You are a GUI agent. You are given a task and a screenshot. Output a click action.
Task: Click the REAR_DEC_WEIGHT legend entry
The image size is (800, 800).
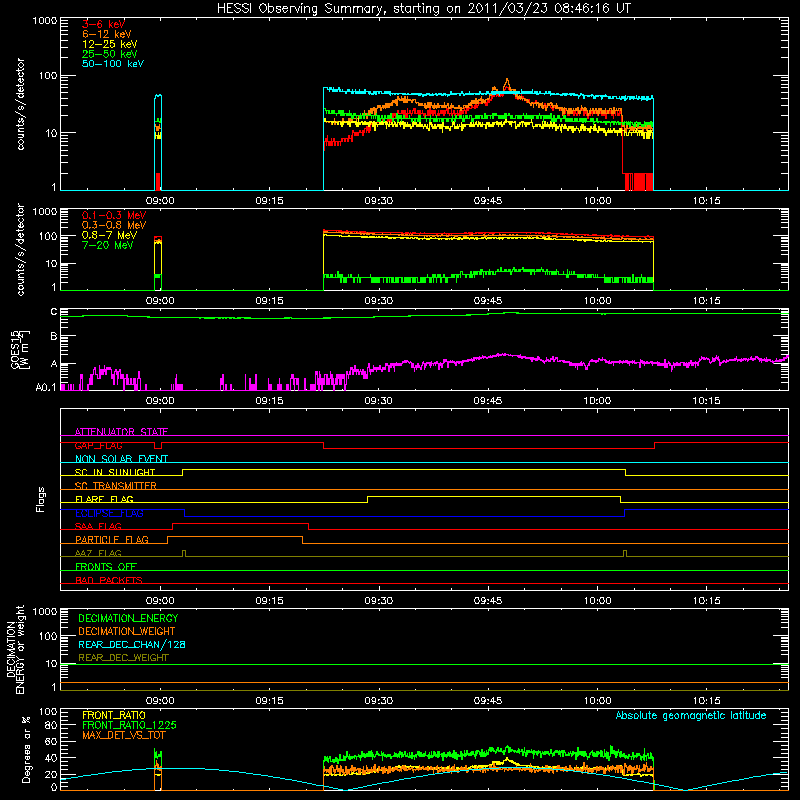pos(123,658)
